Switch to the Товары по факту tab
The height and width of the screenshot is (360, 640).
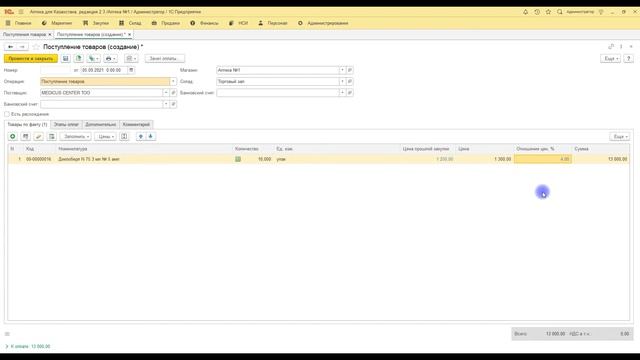tap(27, 124)
